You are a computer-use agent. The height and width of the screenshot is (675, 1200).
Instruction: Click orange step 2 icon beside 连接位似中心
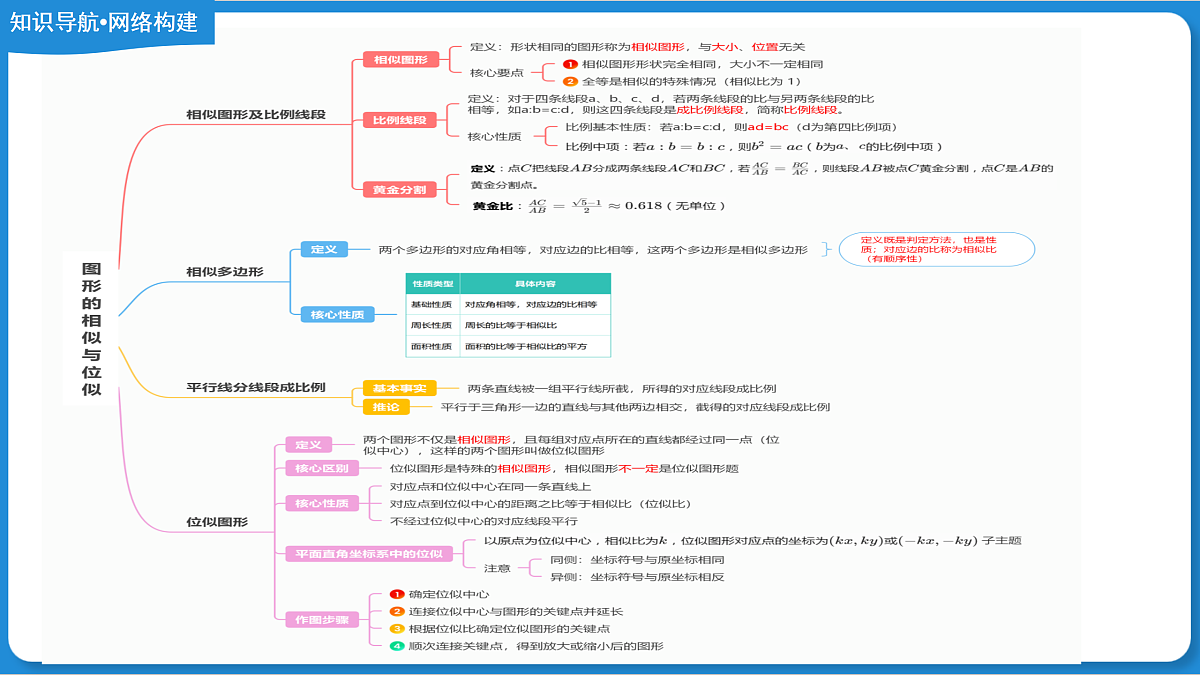click(x=397, y=611)
